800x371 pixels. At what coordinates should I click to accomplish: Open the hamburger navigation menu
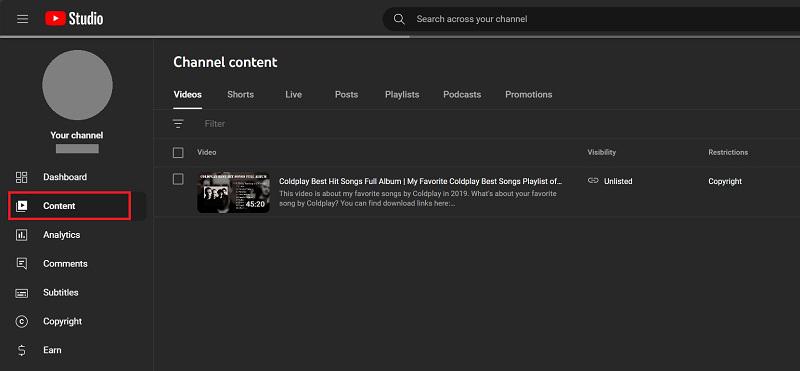22,19
